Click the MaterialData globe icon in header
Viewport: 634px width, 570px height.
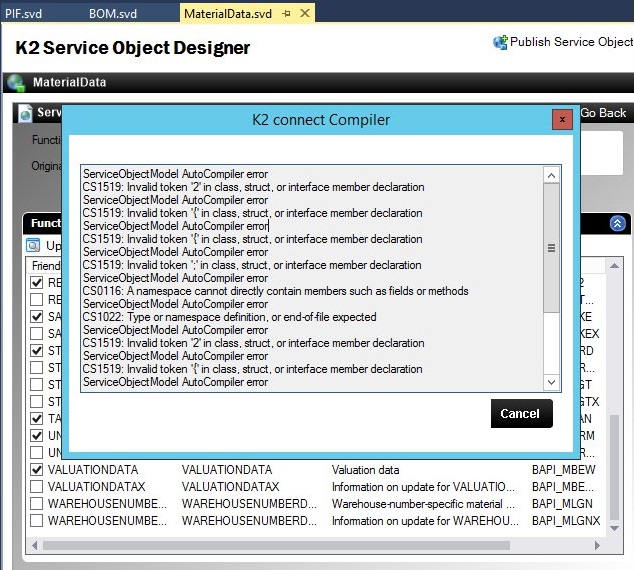[x=16, y=82]
